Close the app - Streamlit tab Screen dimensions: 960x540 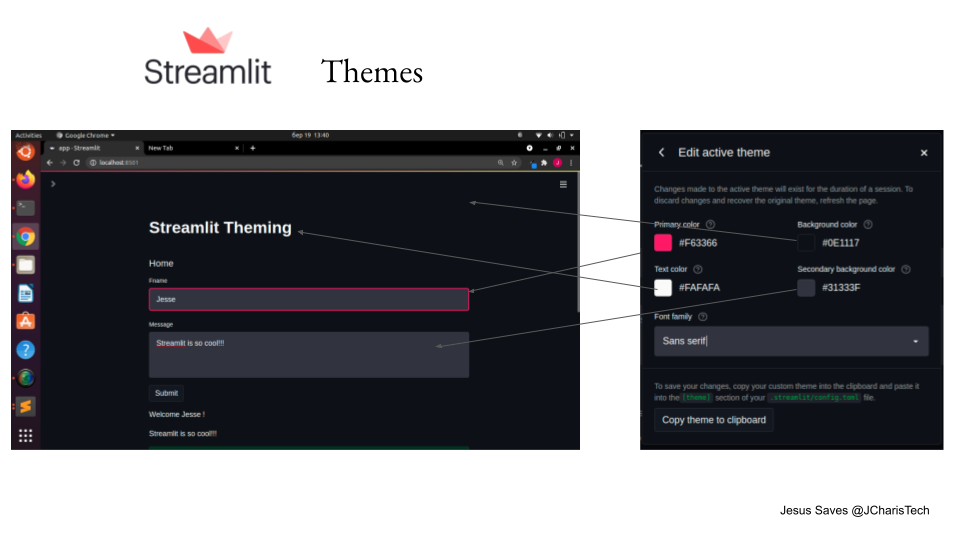pyautogui.click(x=137, y=148)
